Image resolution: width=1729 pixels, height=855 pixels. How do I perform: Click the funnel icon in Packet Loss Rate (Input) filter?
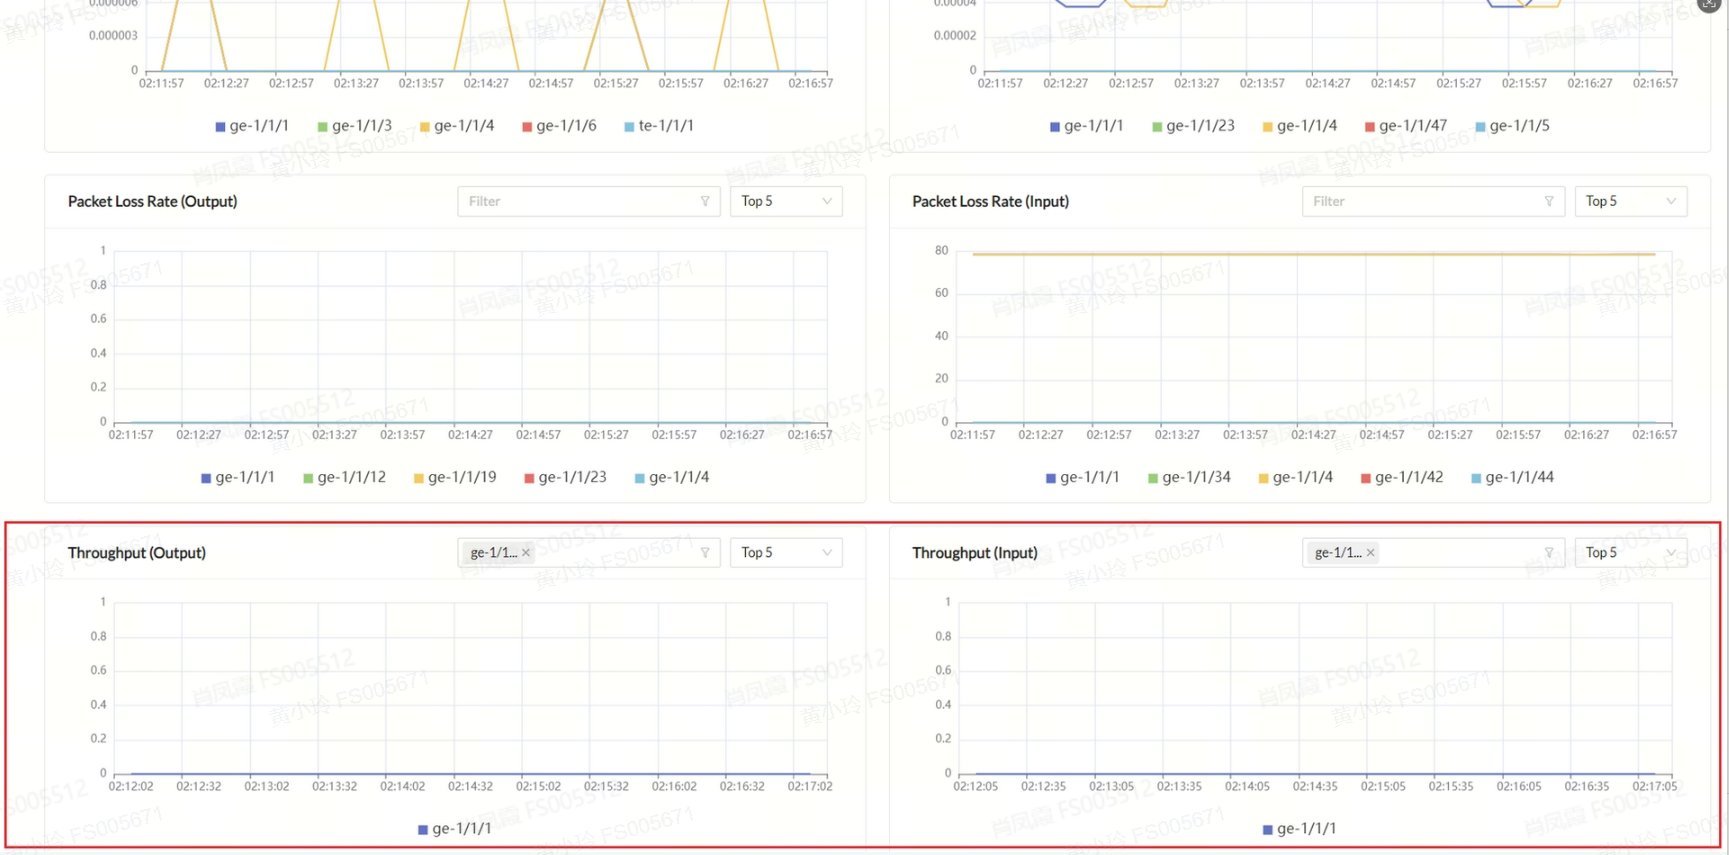click(x=1549, y=201)
